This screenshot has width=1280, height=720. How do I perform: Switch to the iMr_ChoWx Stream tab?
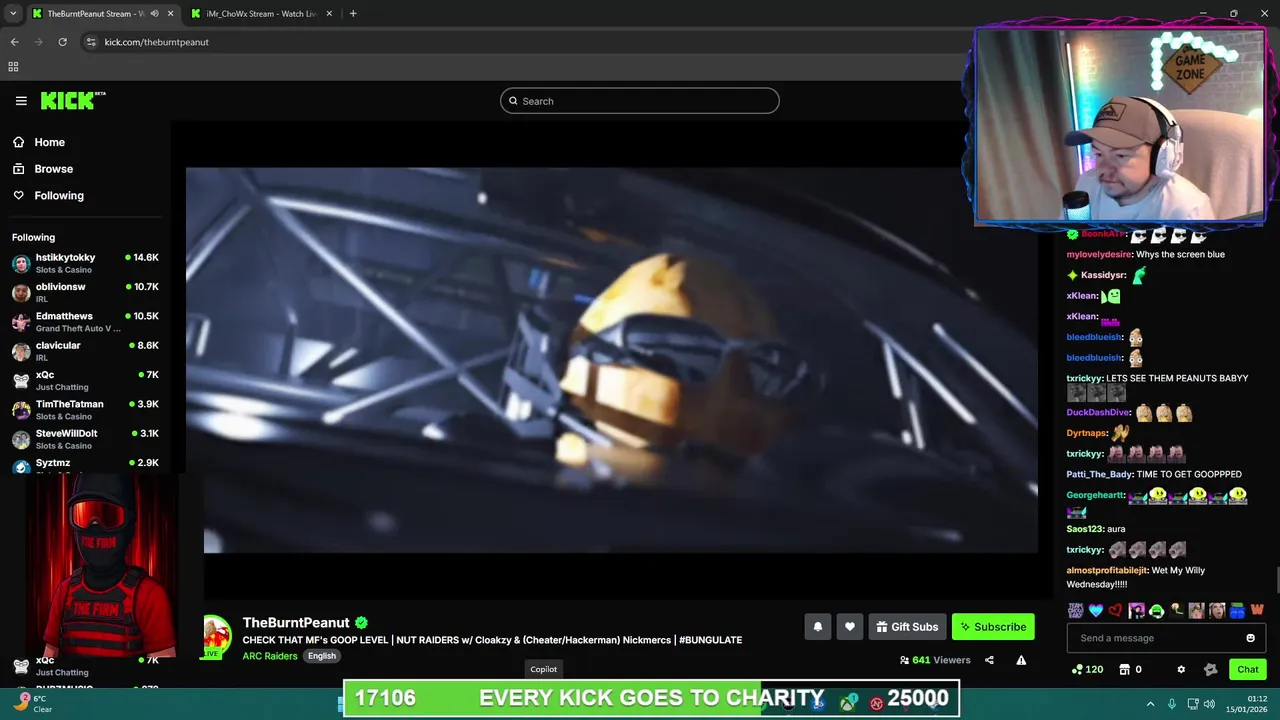(260, 14)
